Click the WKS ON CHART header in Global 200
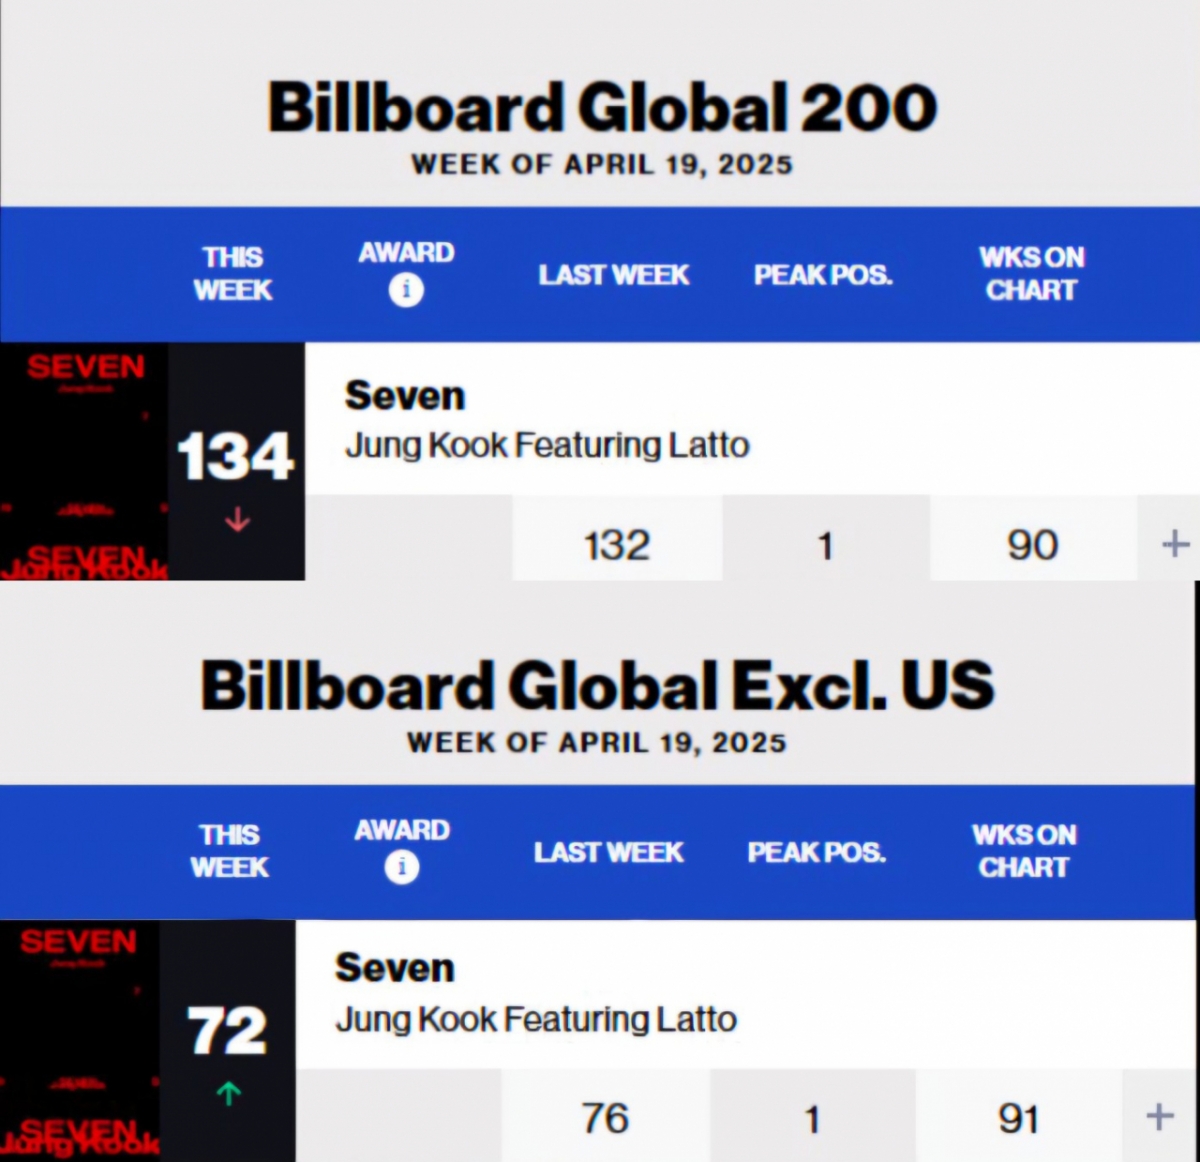1200x1162 pixels. [1031, 273]
